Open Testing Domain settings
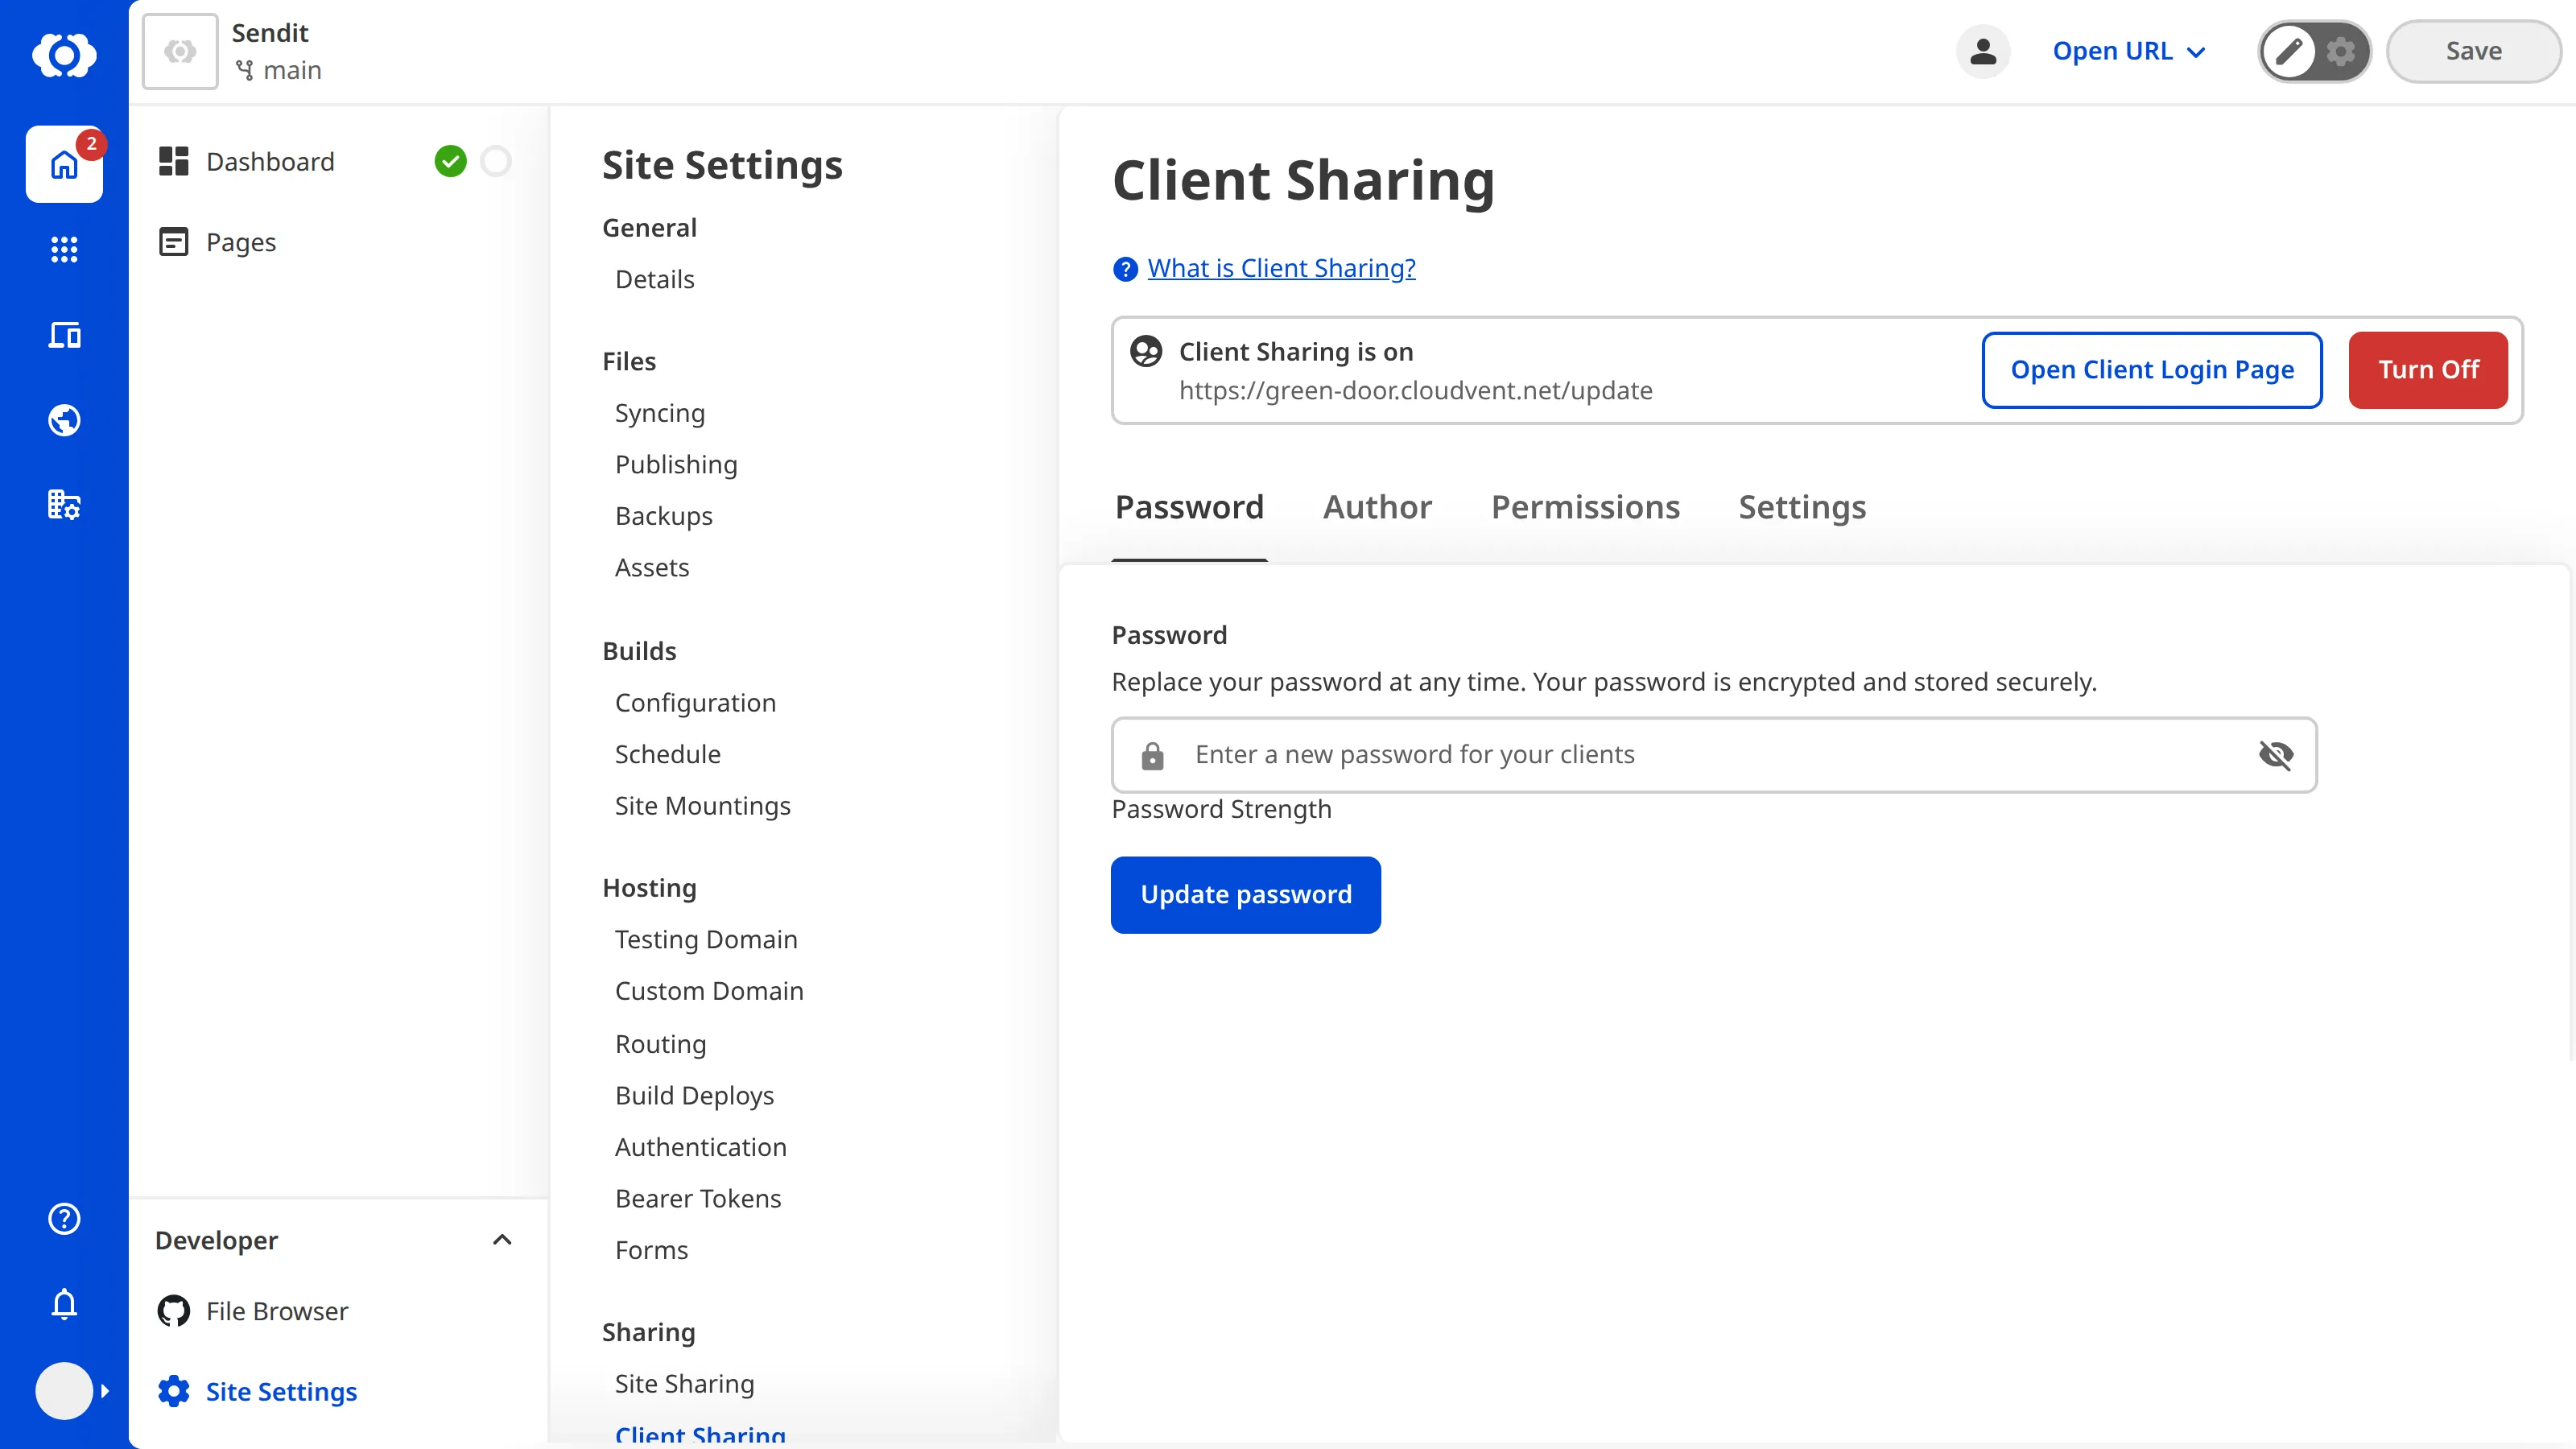2576x1449 pixels. [706, 939]
